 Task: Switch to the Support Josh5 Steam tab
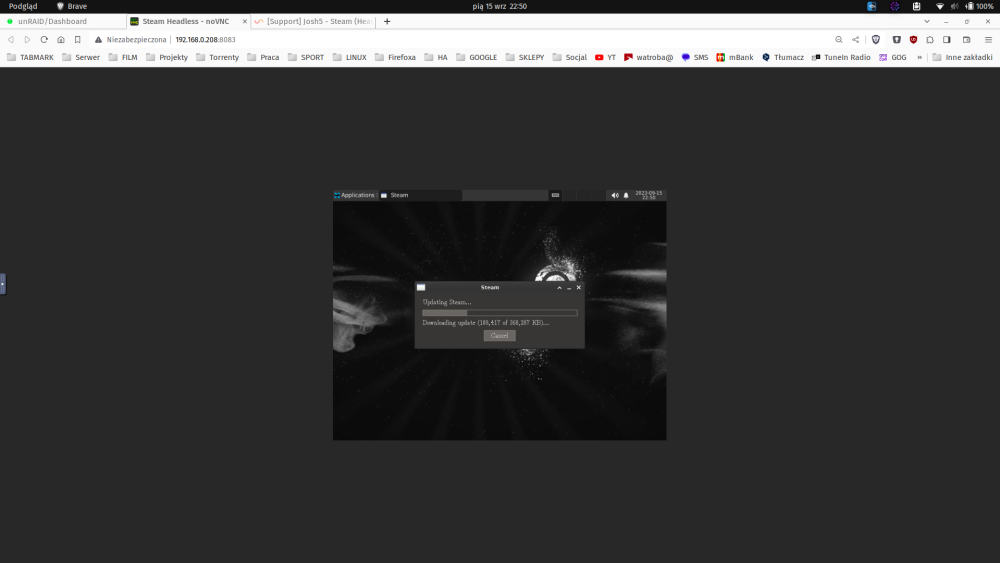tap(313, 21)
